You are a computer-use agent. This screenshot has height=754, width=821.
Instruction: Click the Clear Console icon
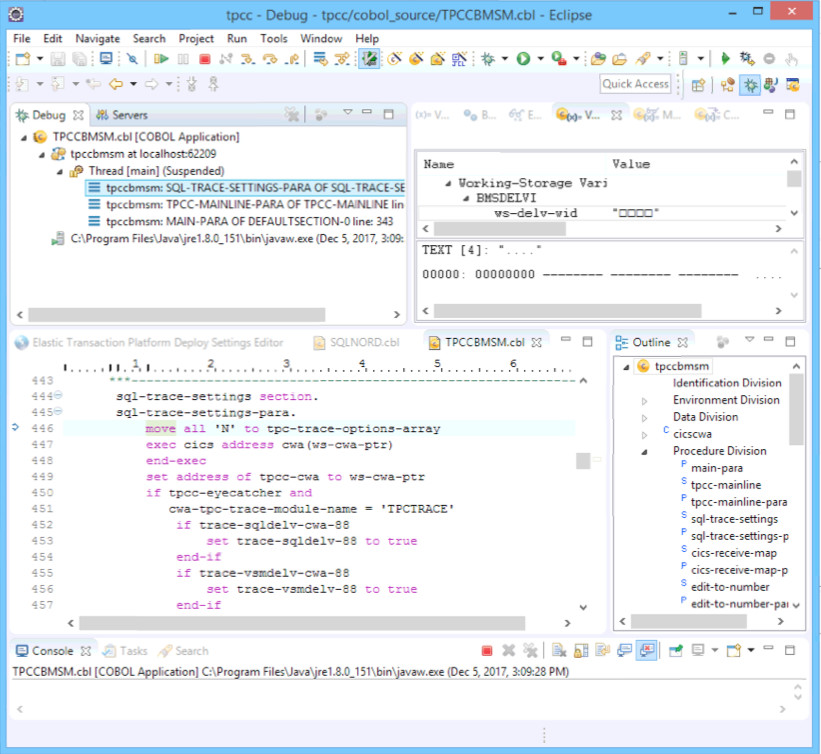[559, 651]
